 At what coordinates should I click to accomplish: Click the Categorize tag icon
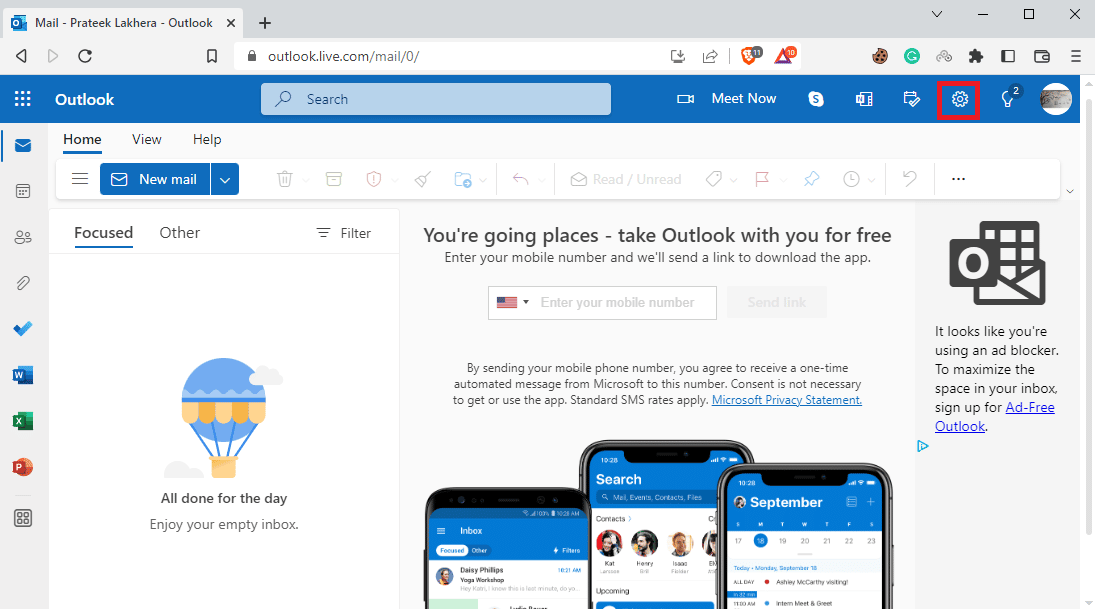(714, 179)
